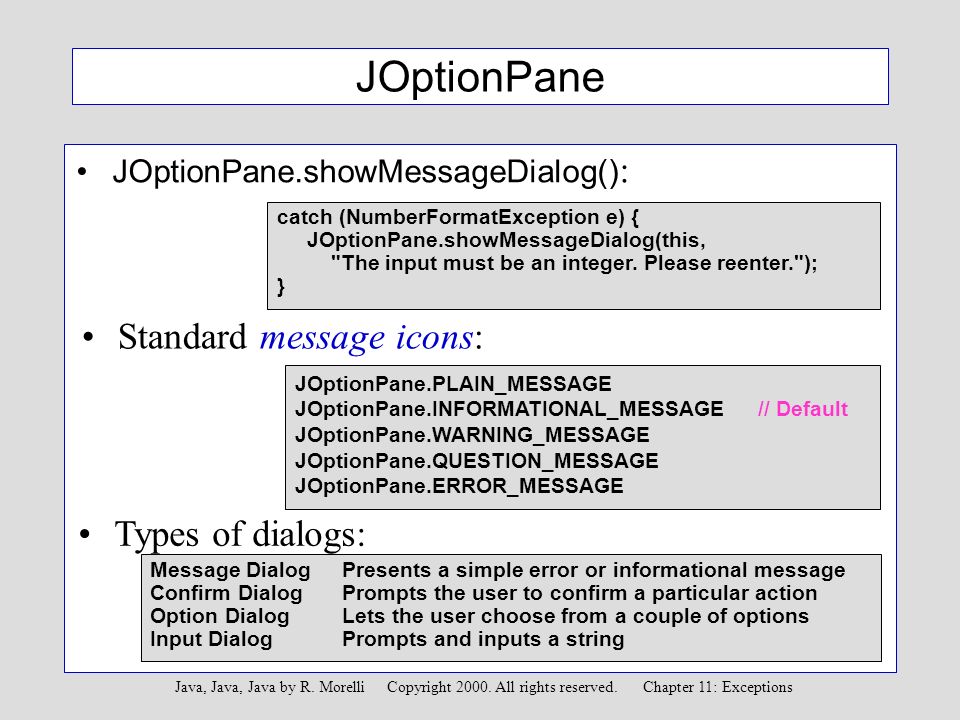The image size is (960, 720).
Task: Click the JOptionPane slide title
Action: [480, 77]
